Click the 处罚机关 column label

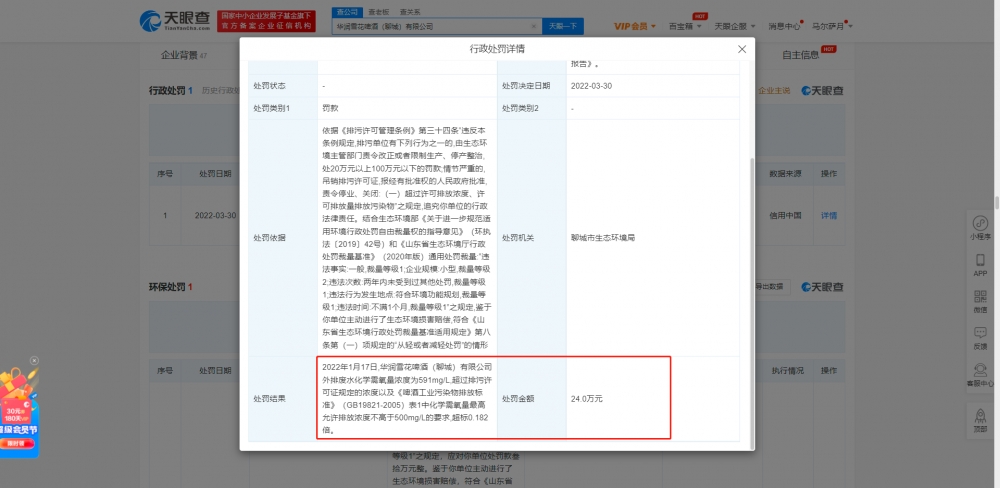[x=518, y=238]
